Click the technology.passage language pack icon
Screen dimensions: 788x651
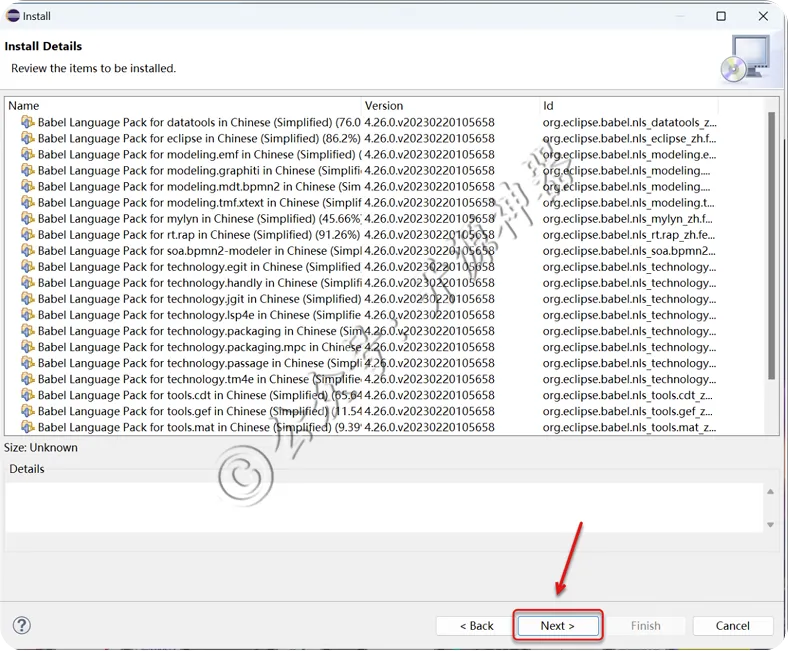28,363
